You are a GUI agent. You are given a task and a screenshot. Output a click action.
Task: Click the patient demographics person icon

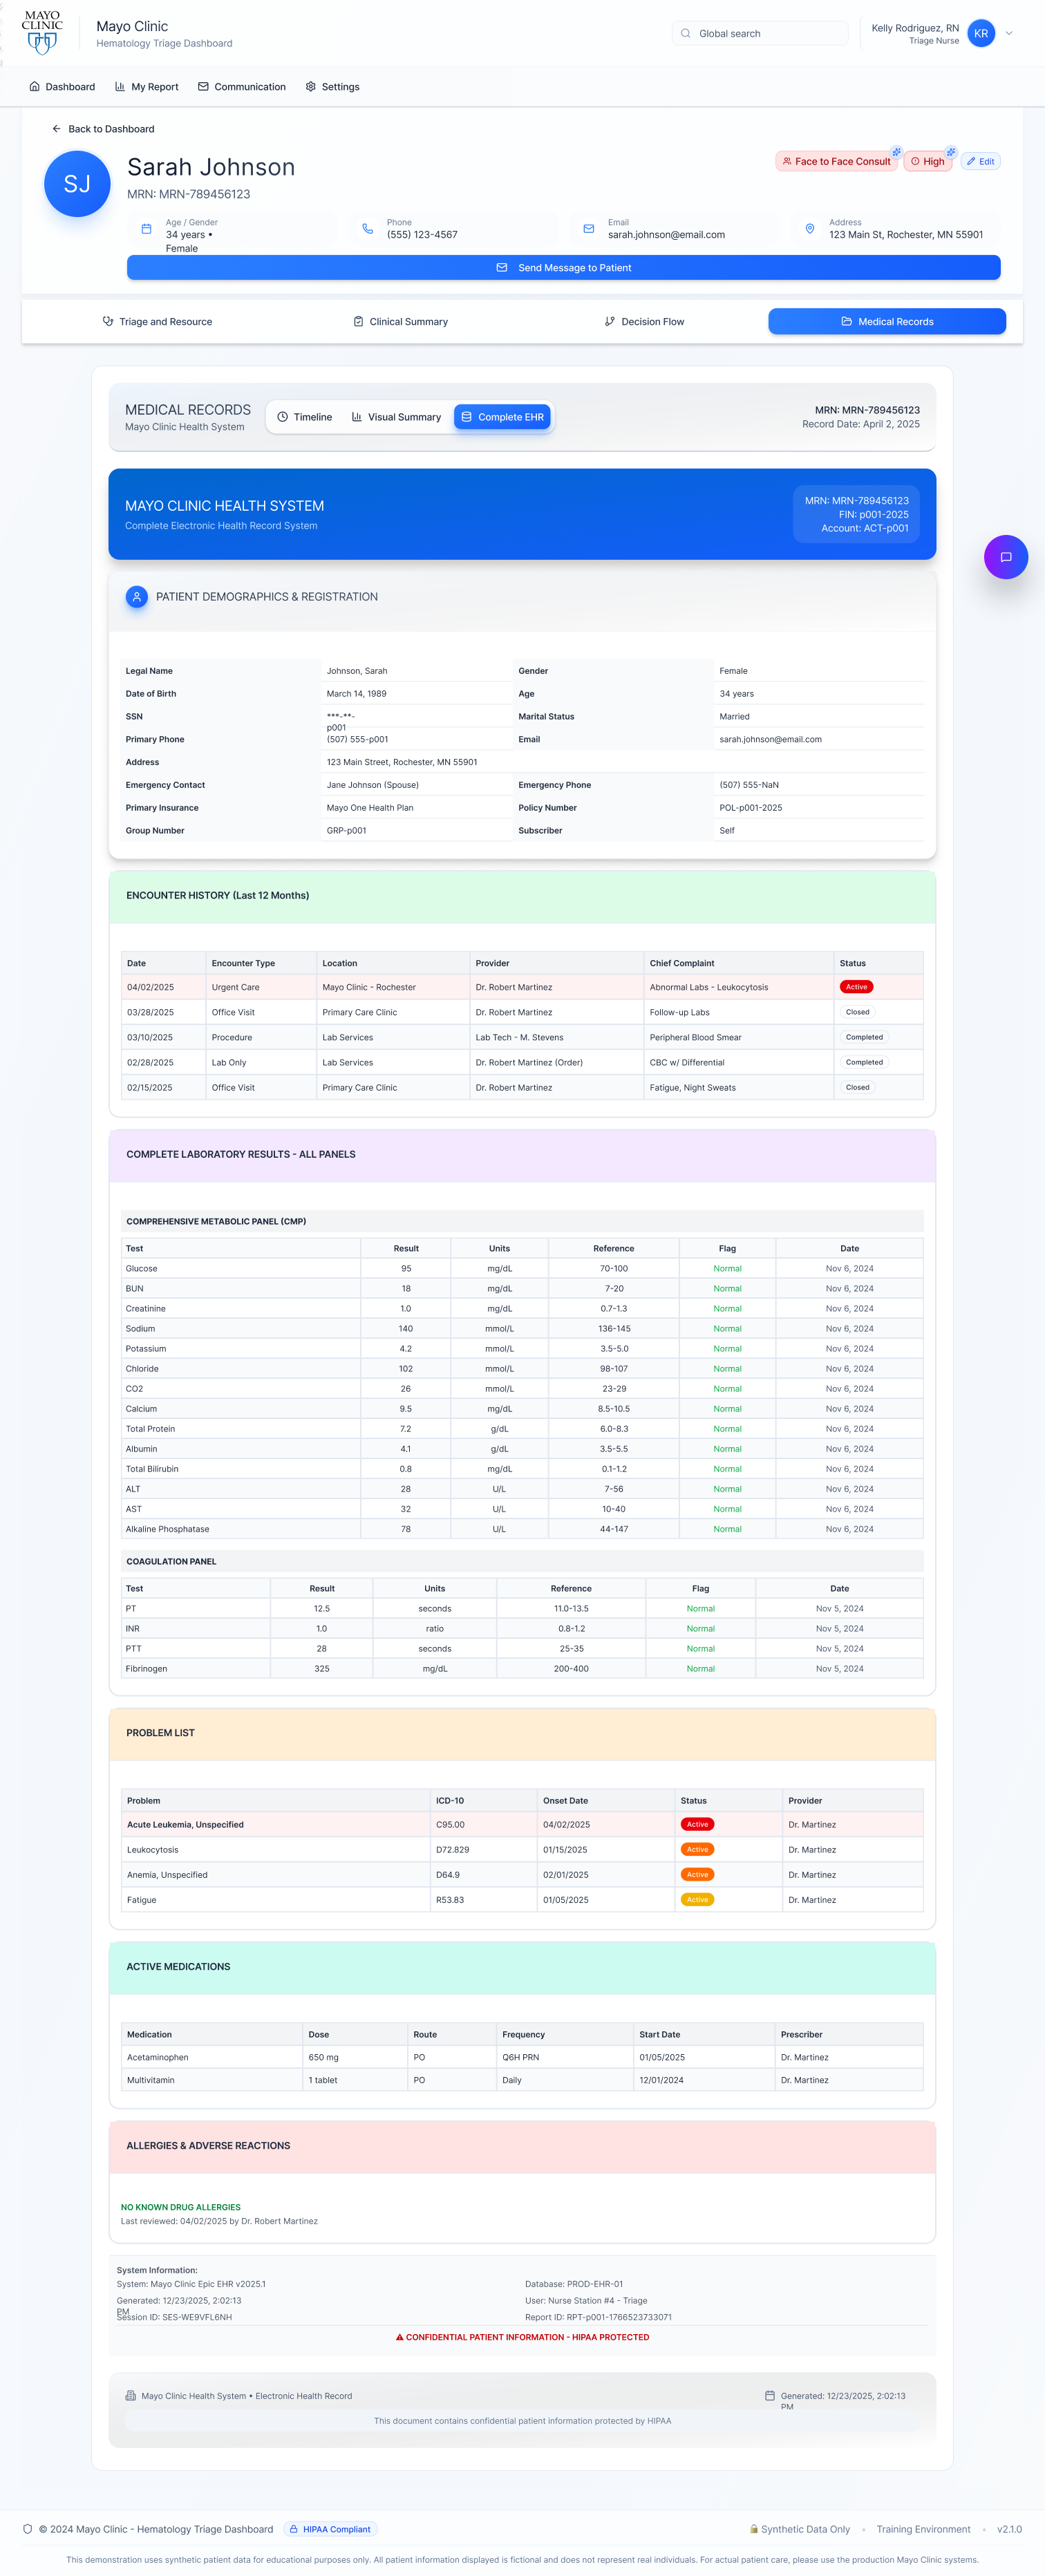137,597
